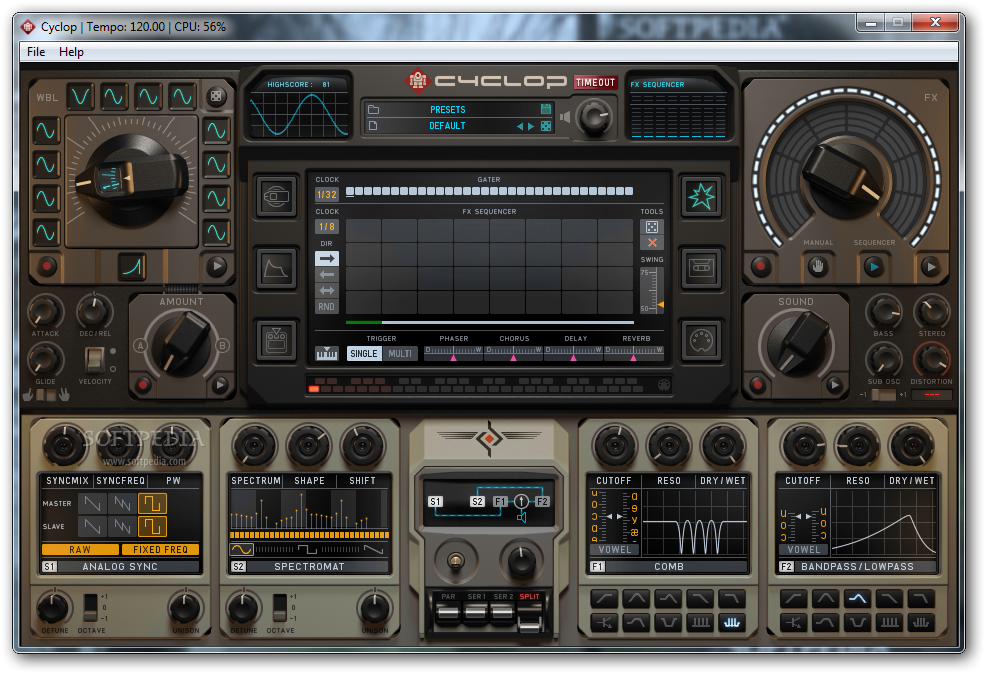Toggle the RAW option in Analog Sync

(x=80, y=550)
